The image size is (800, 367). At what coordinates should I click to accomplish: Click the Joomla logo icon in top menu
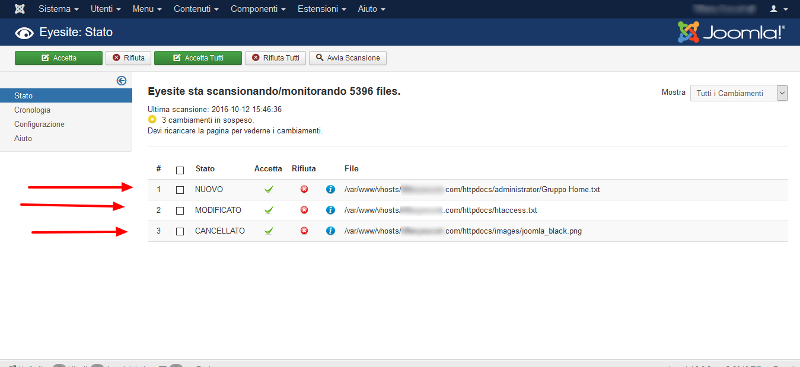tap(20, 9)
